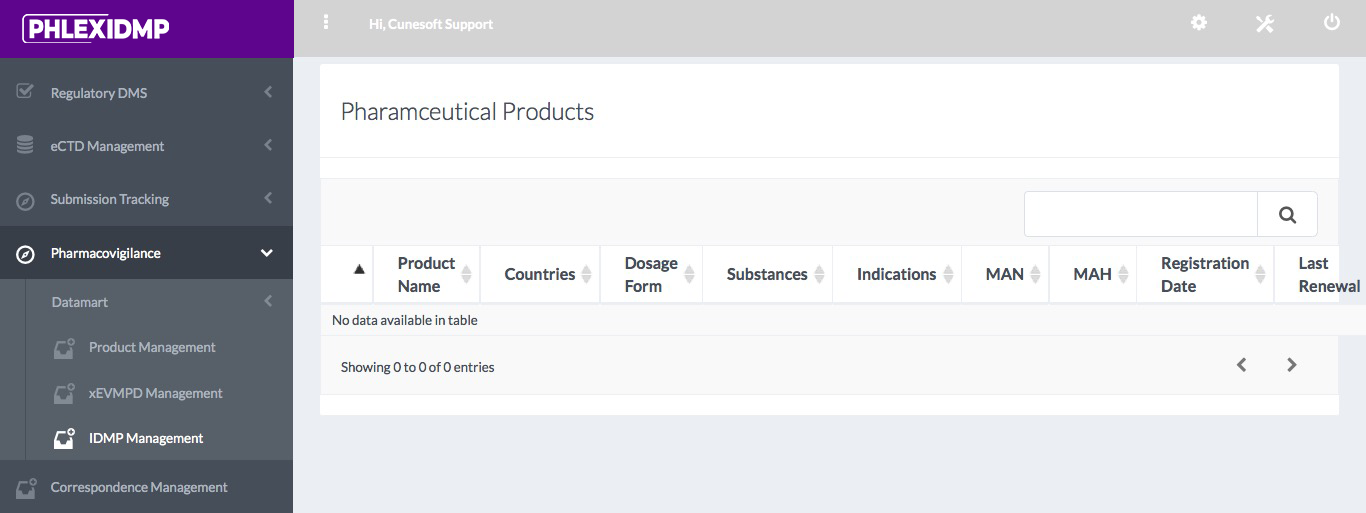Click the Product Management inbox icon
1366x513 pixels.
coord(64,348)
